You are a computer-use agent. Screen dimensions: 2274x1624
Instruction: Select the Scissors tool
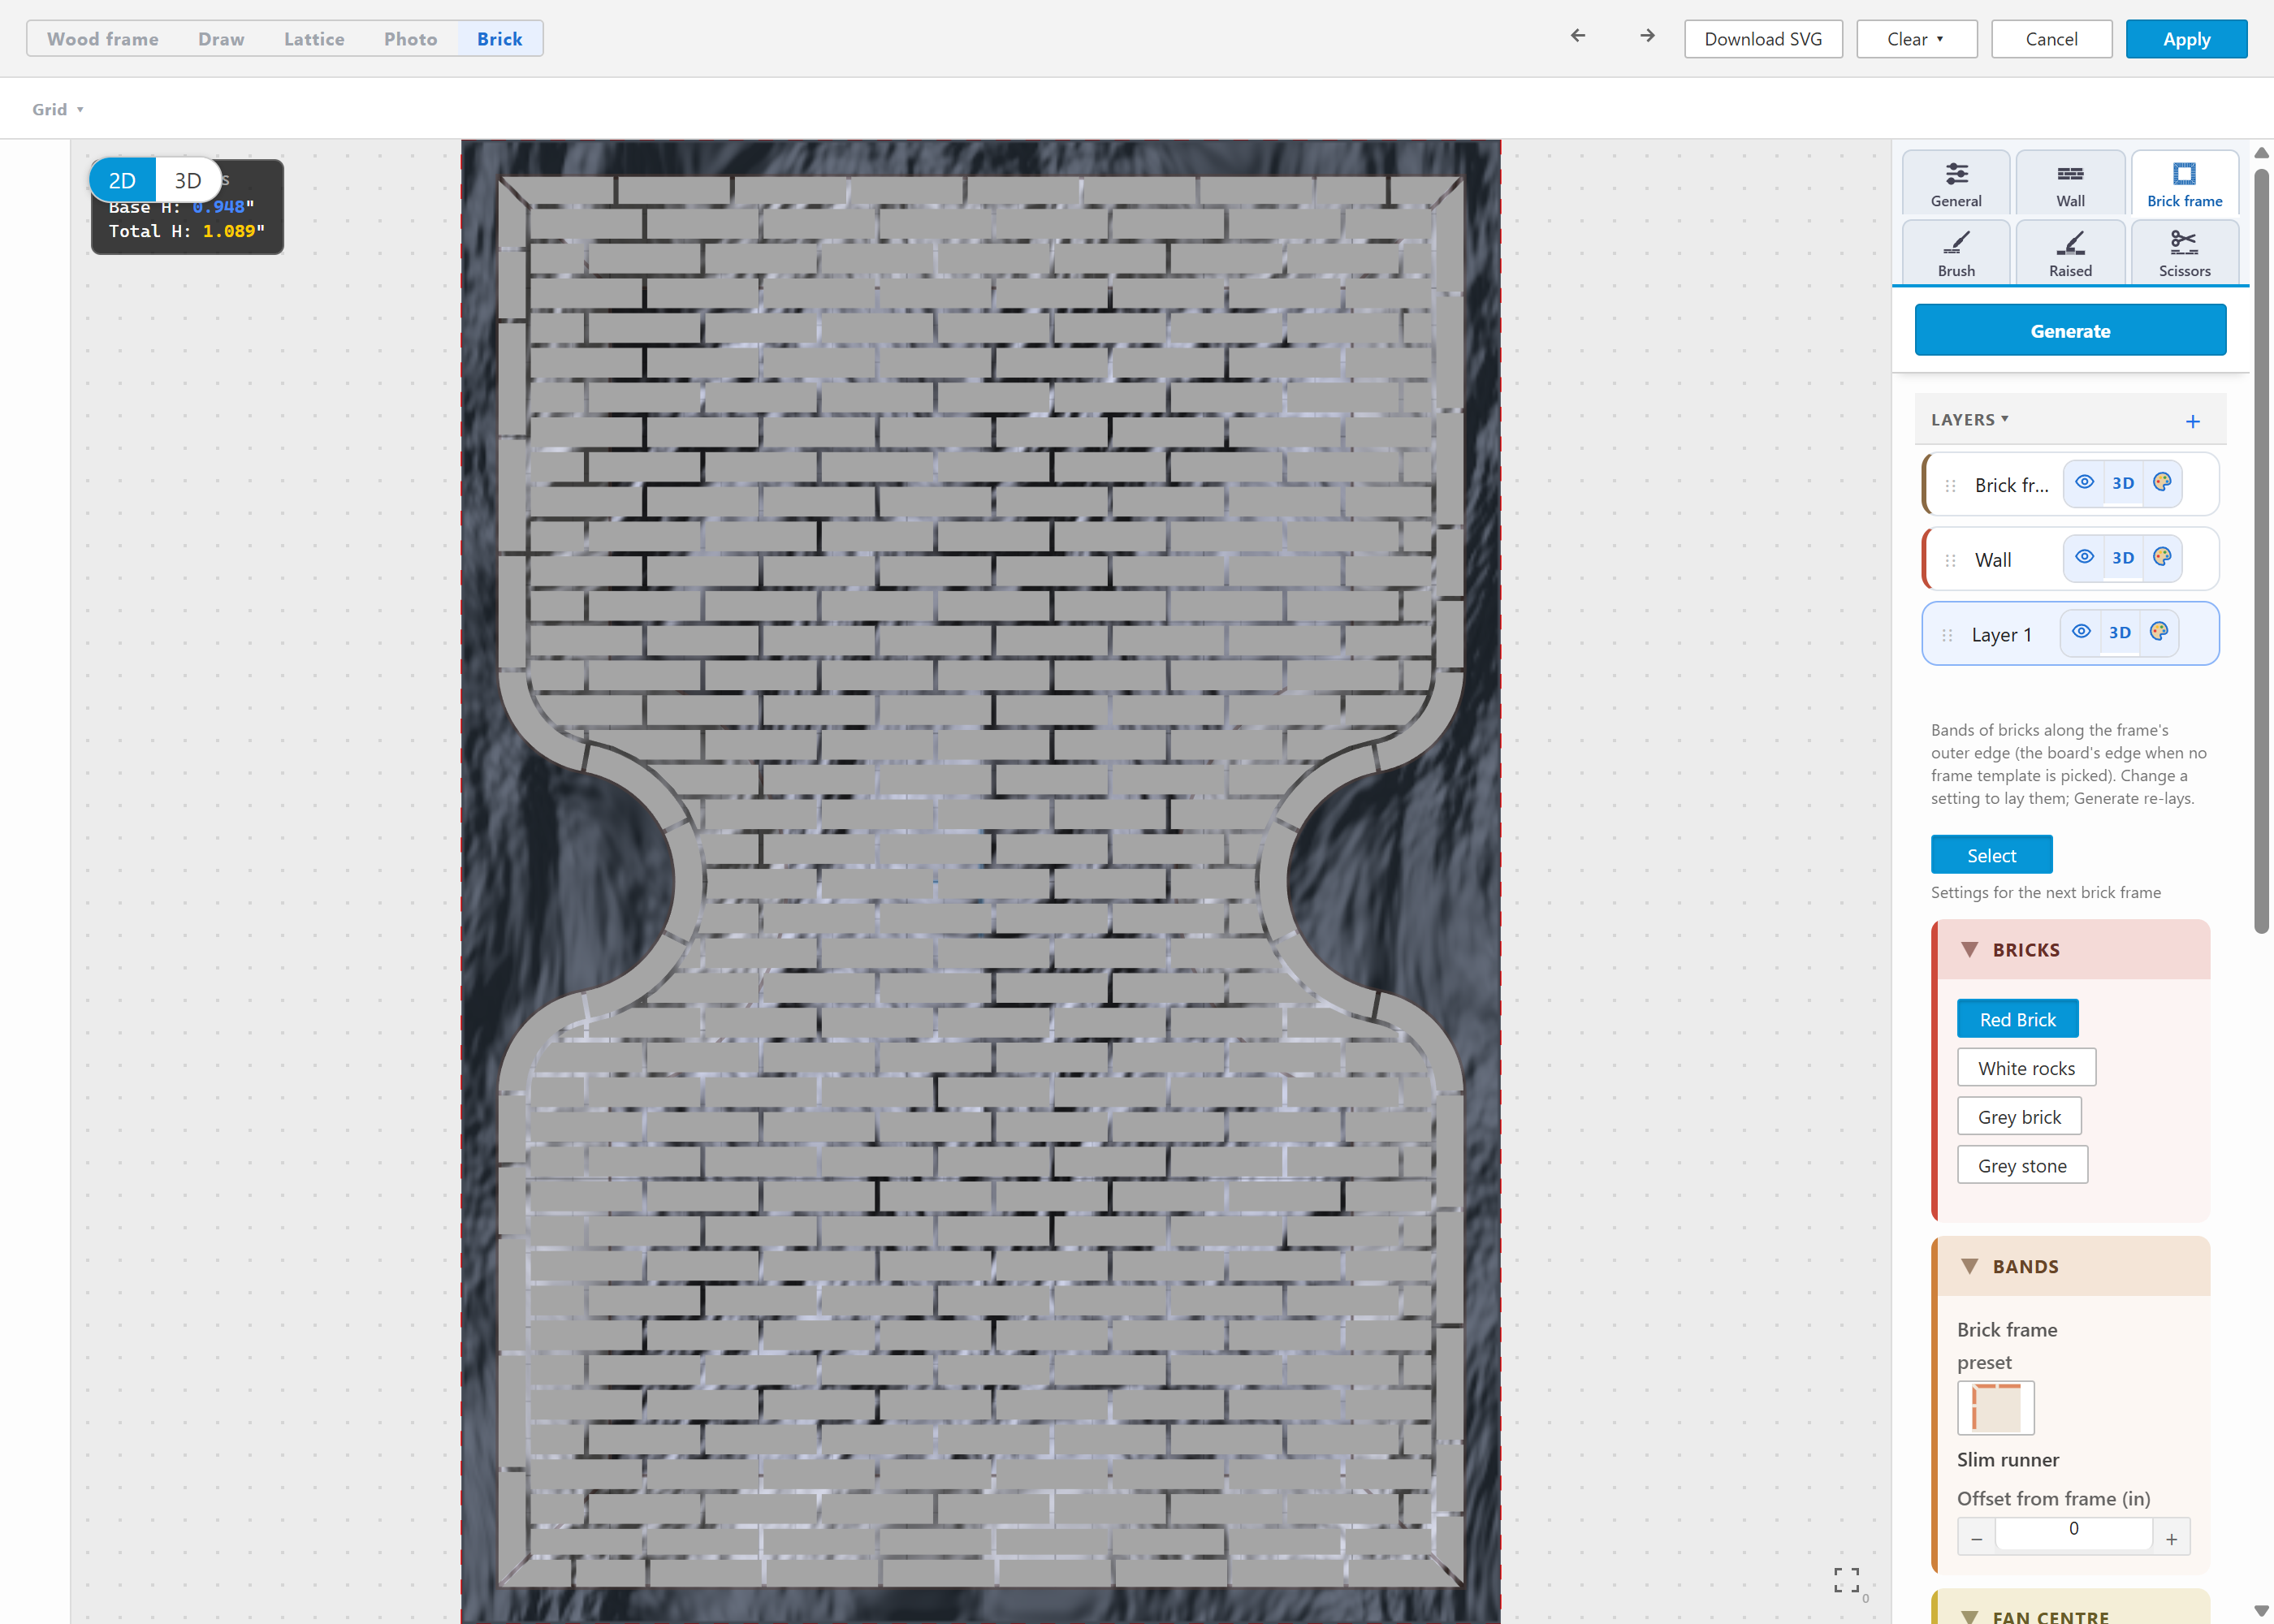coord(2184,253)
